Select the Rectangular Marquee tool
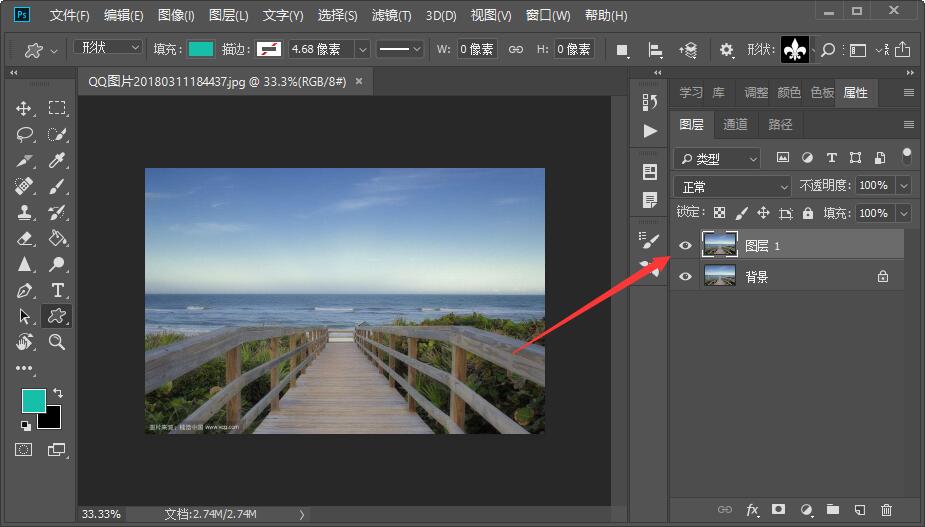925x527 pixels. pos(57,108)
